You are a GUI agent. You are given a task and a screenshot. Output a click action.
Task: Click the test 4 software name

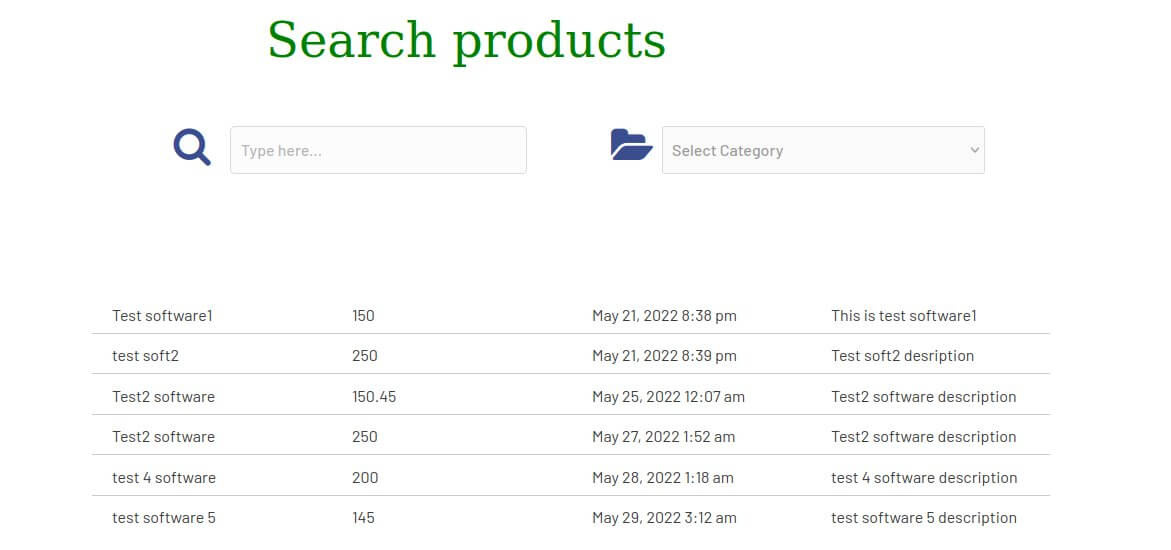(x=164, y=478)
